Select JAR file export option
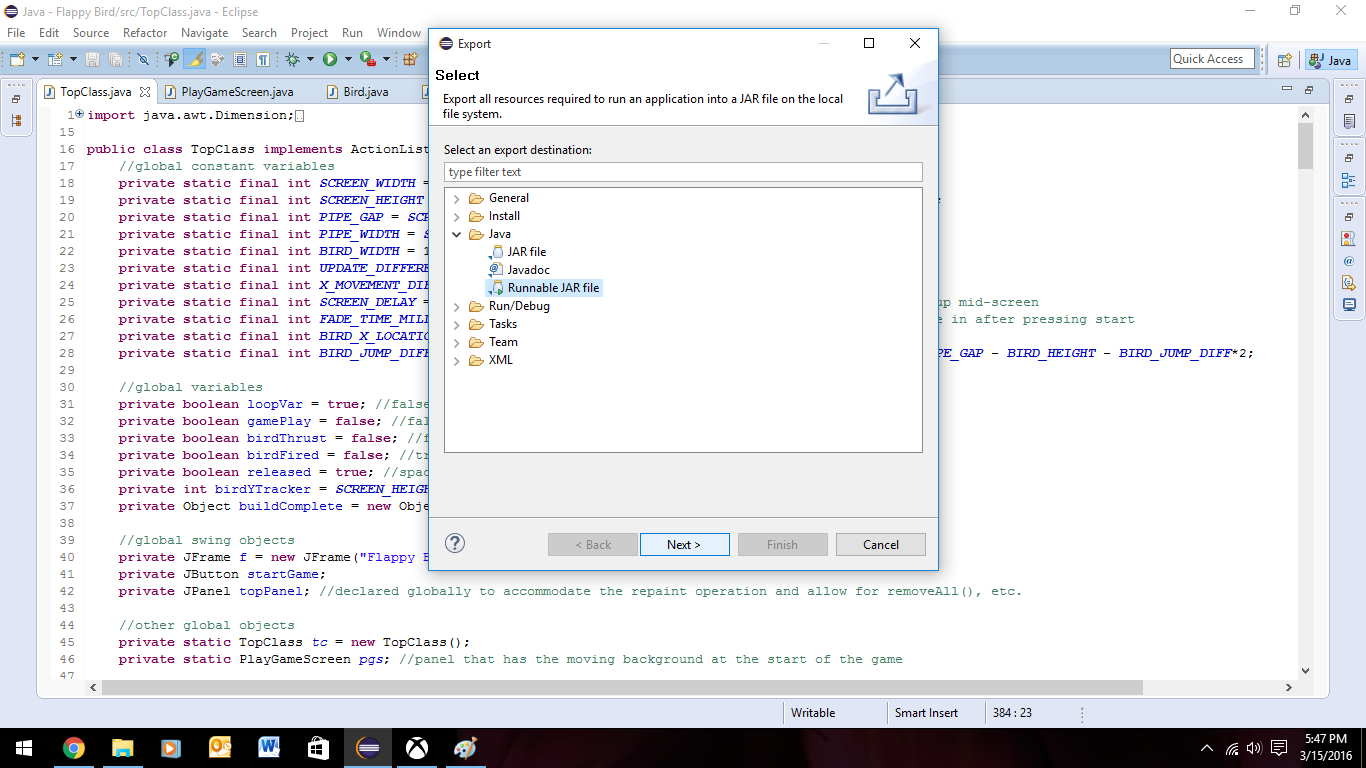 point(517,252)
